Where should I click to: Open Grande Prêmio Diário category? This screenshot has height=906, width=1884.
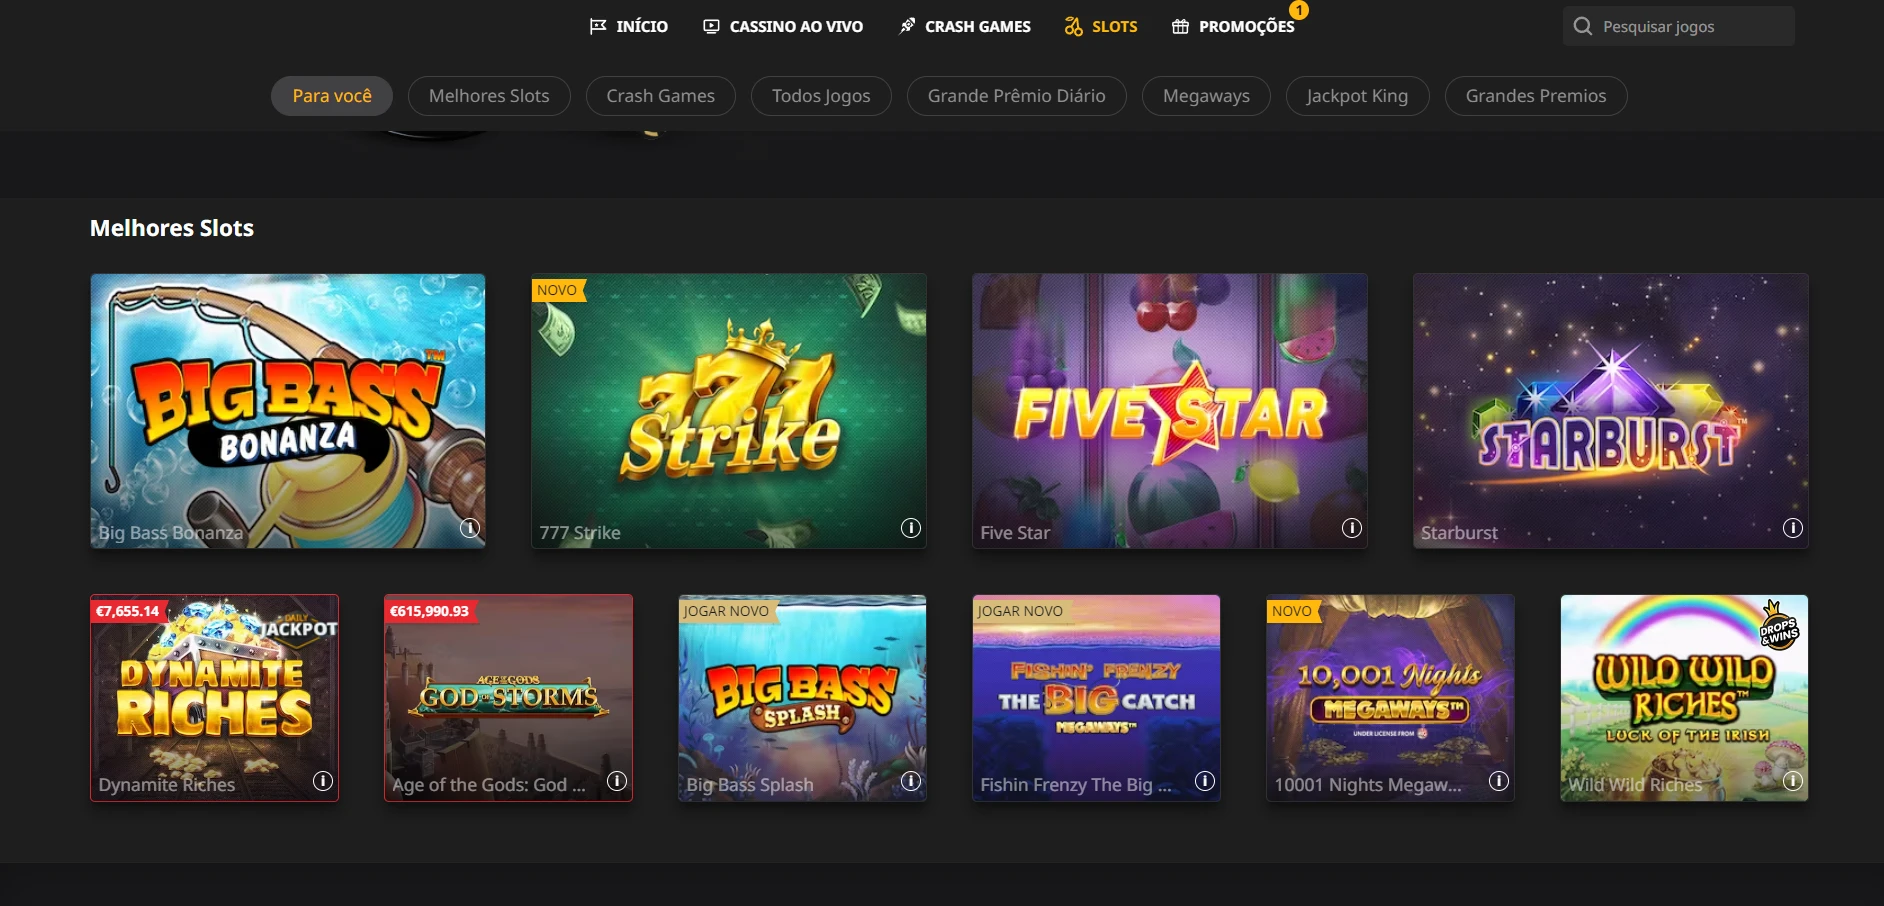coord(1016,96)
